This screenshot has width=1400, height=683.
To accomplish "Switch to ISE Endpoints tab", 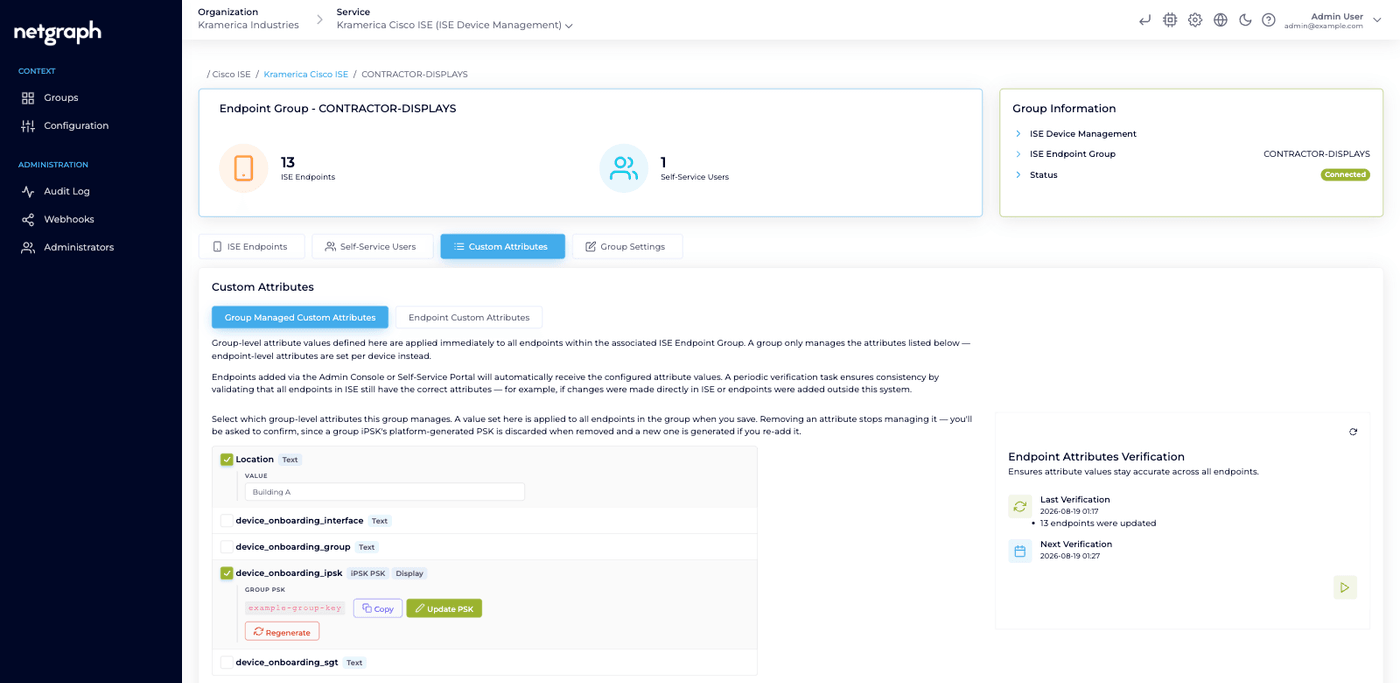I will pyautogui.click(x=252, y=246).
